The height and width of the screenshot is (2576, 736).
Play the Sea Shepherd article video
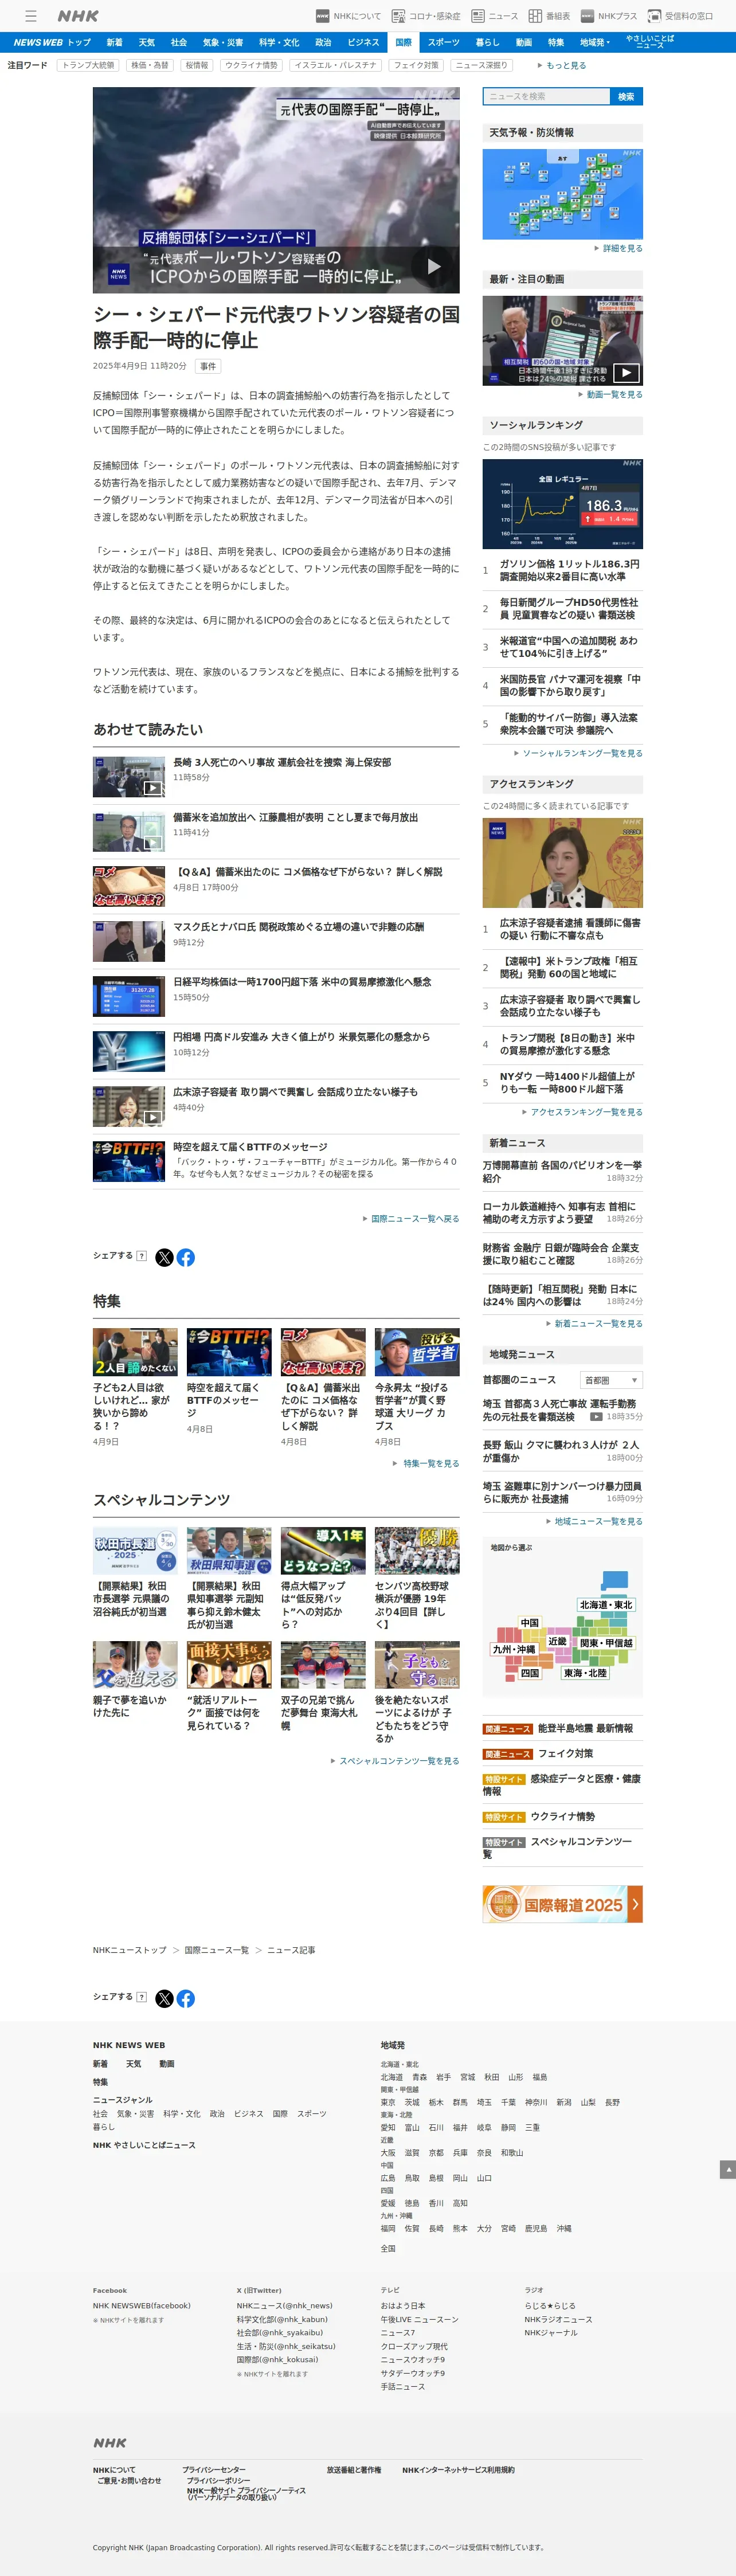tap(433, 267)
